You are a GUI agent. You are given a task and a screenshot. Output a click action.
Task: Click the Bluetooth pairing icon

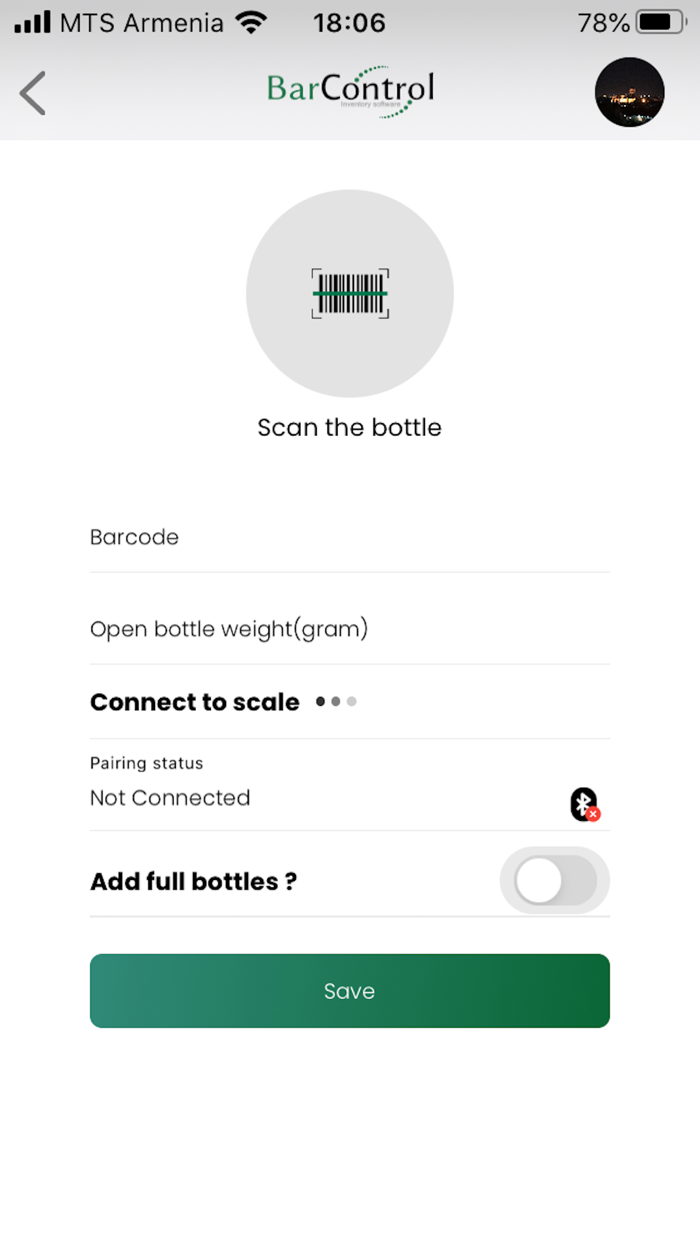584,802
